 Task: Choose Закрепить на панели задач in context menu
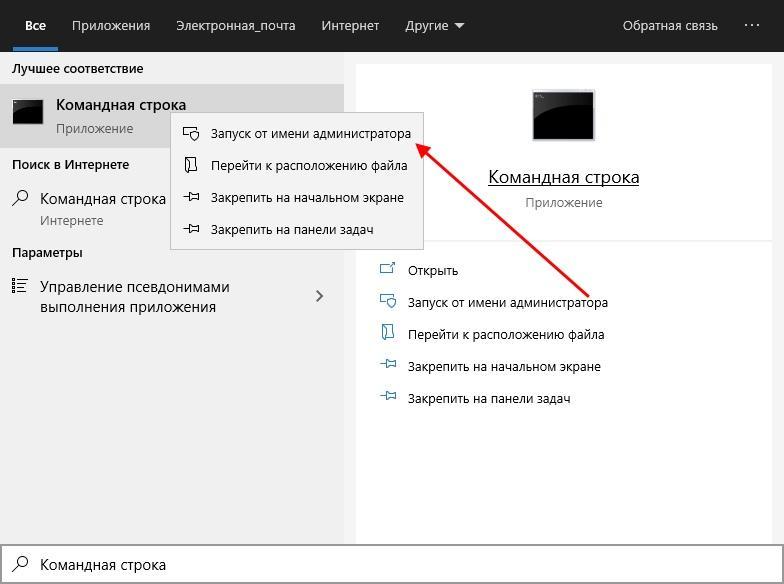[x=298, y=230]
